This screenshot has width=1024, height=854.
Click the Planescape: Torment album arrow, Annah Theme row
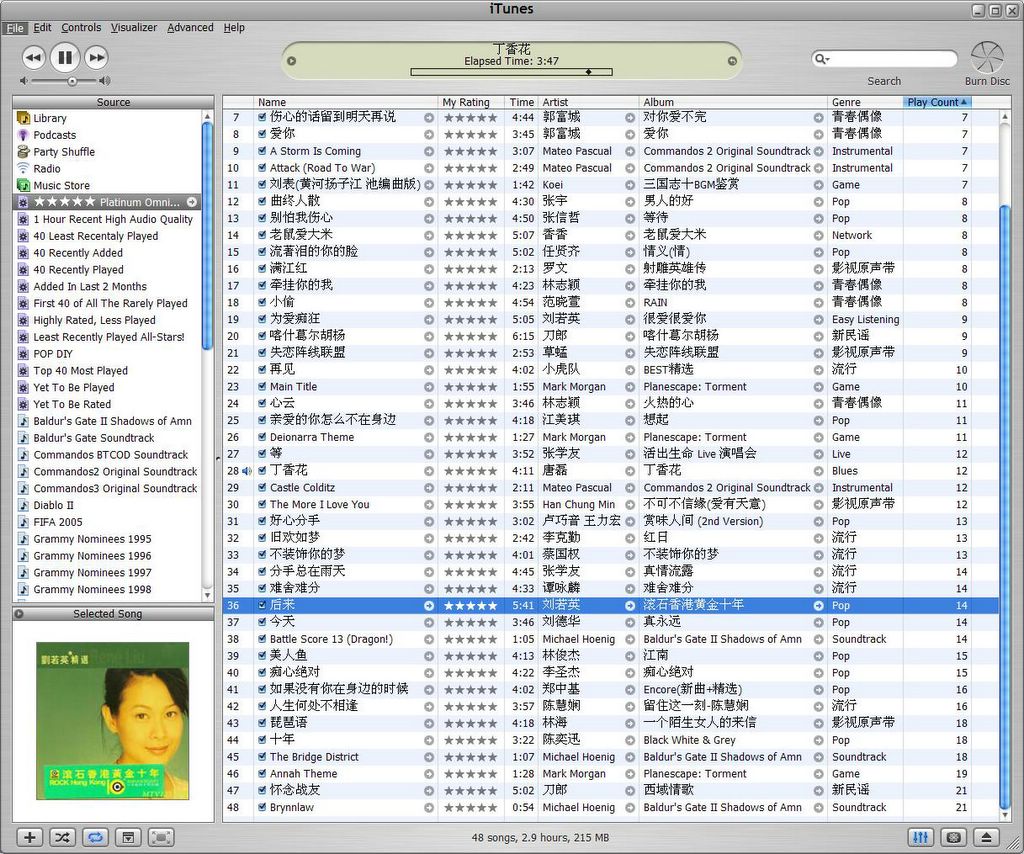[818, 774]
